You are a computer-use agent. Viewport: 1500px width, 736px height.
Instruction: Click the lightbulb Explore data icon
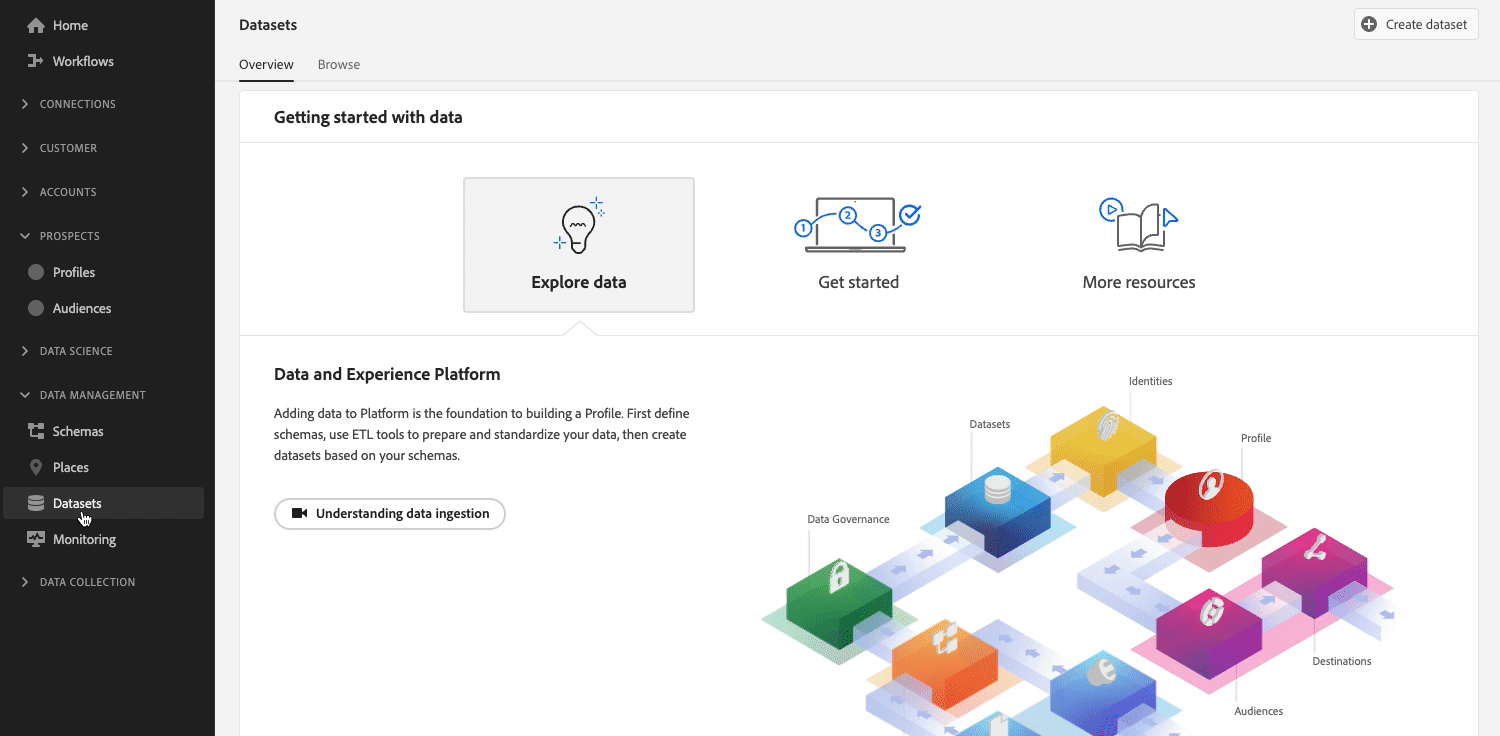[x=579, y=225]
